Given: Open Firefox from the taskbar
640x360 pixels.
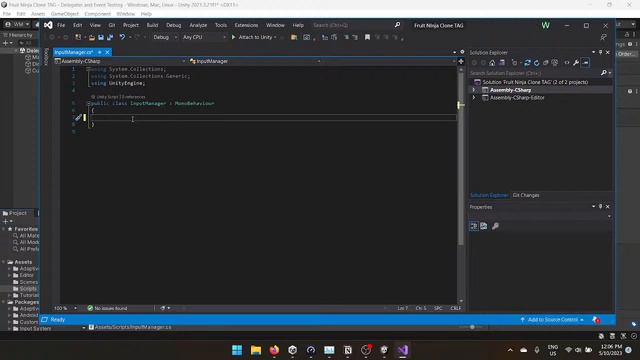Looking at the screenshot, I should [x=274, y=350].
